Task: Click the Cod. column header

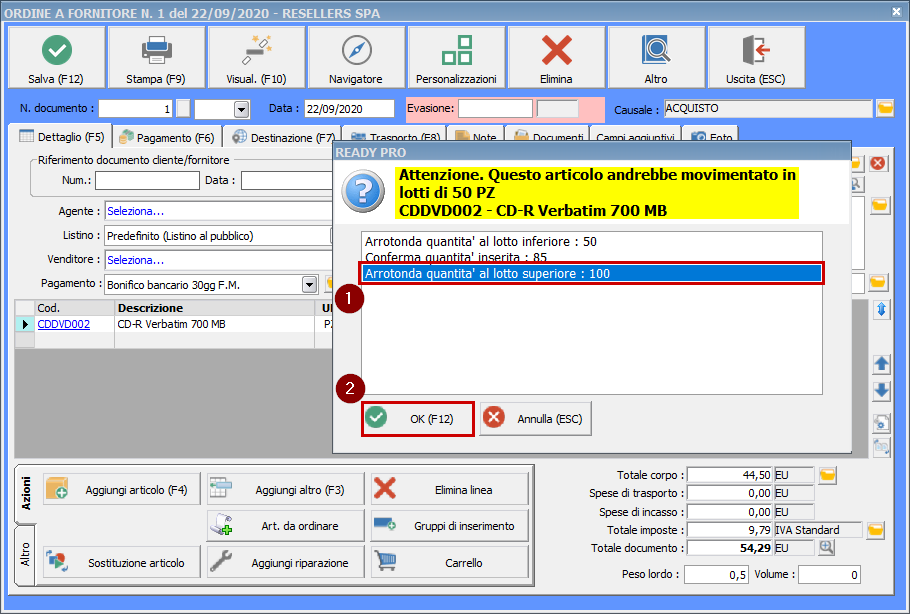Action: [74, 308]
